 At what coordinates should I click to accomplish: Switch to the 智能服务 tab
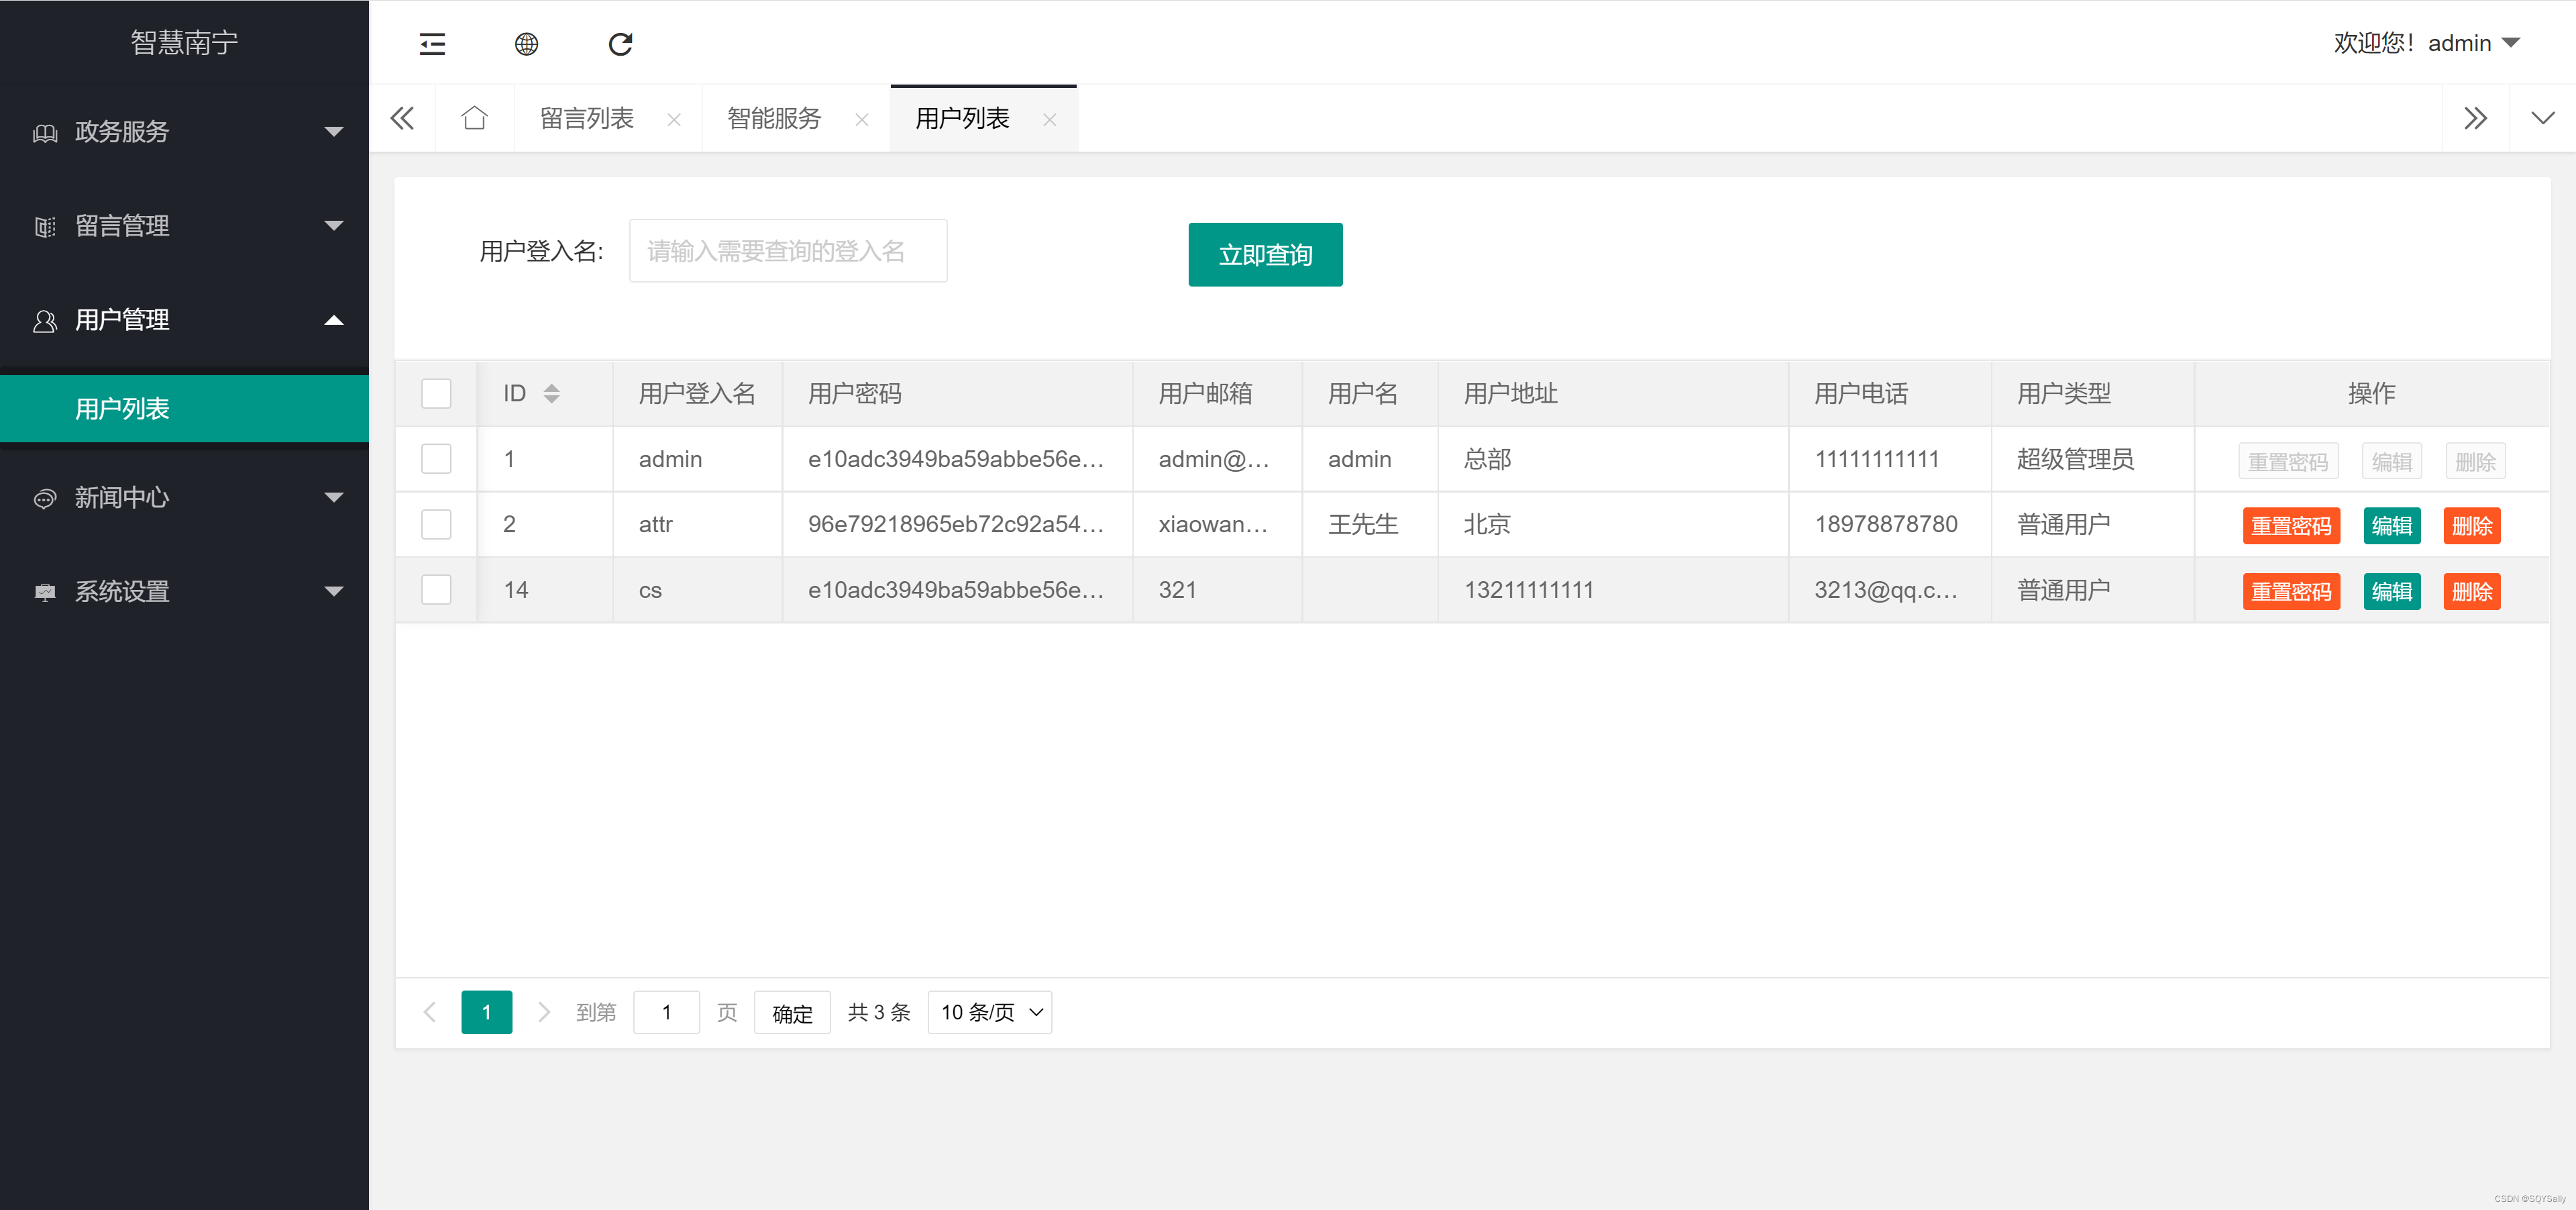(773, 118)
